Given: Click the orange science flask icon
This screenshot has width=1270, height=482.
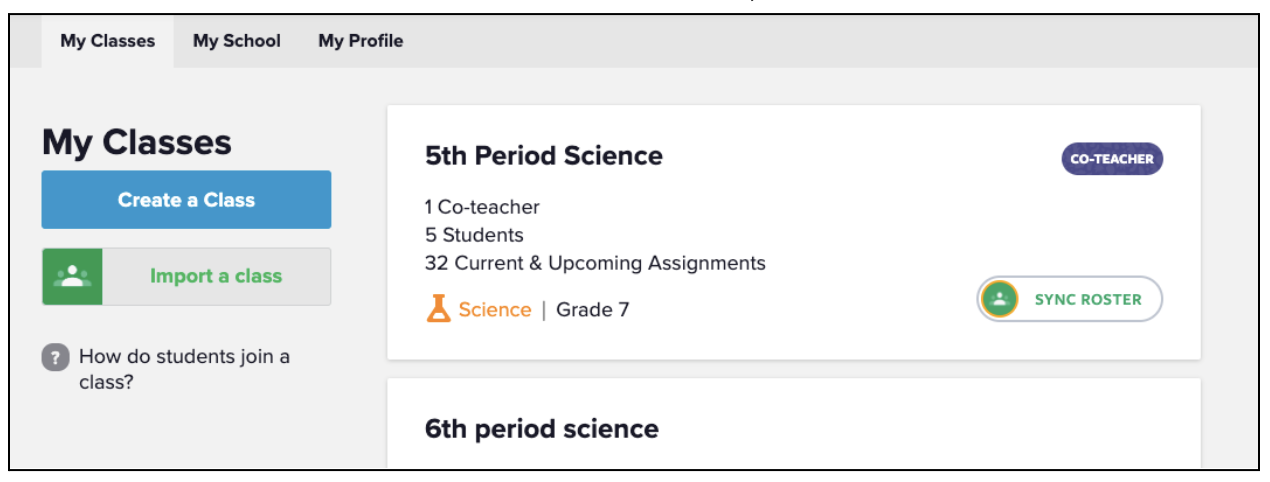Looking at the screenshot, I should click(439, 310).
